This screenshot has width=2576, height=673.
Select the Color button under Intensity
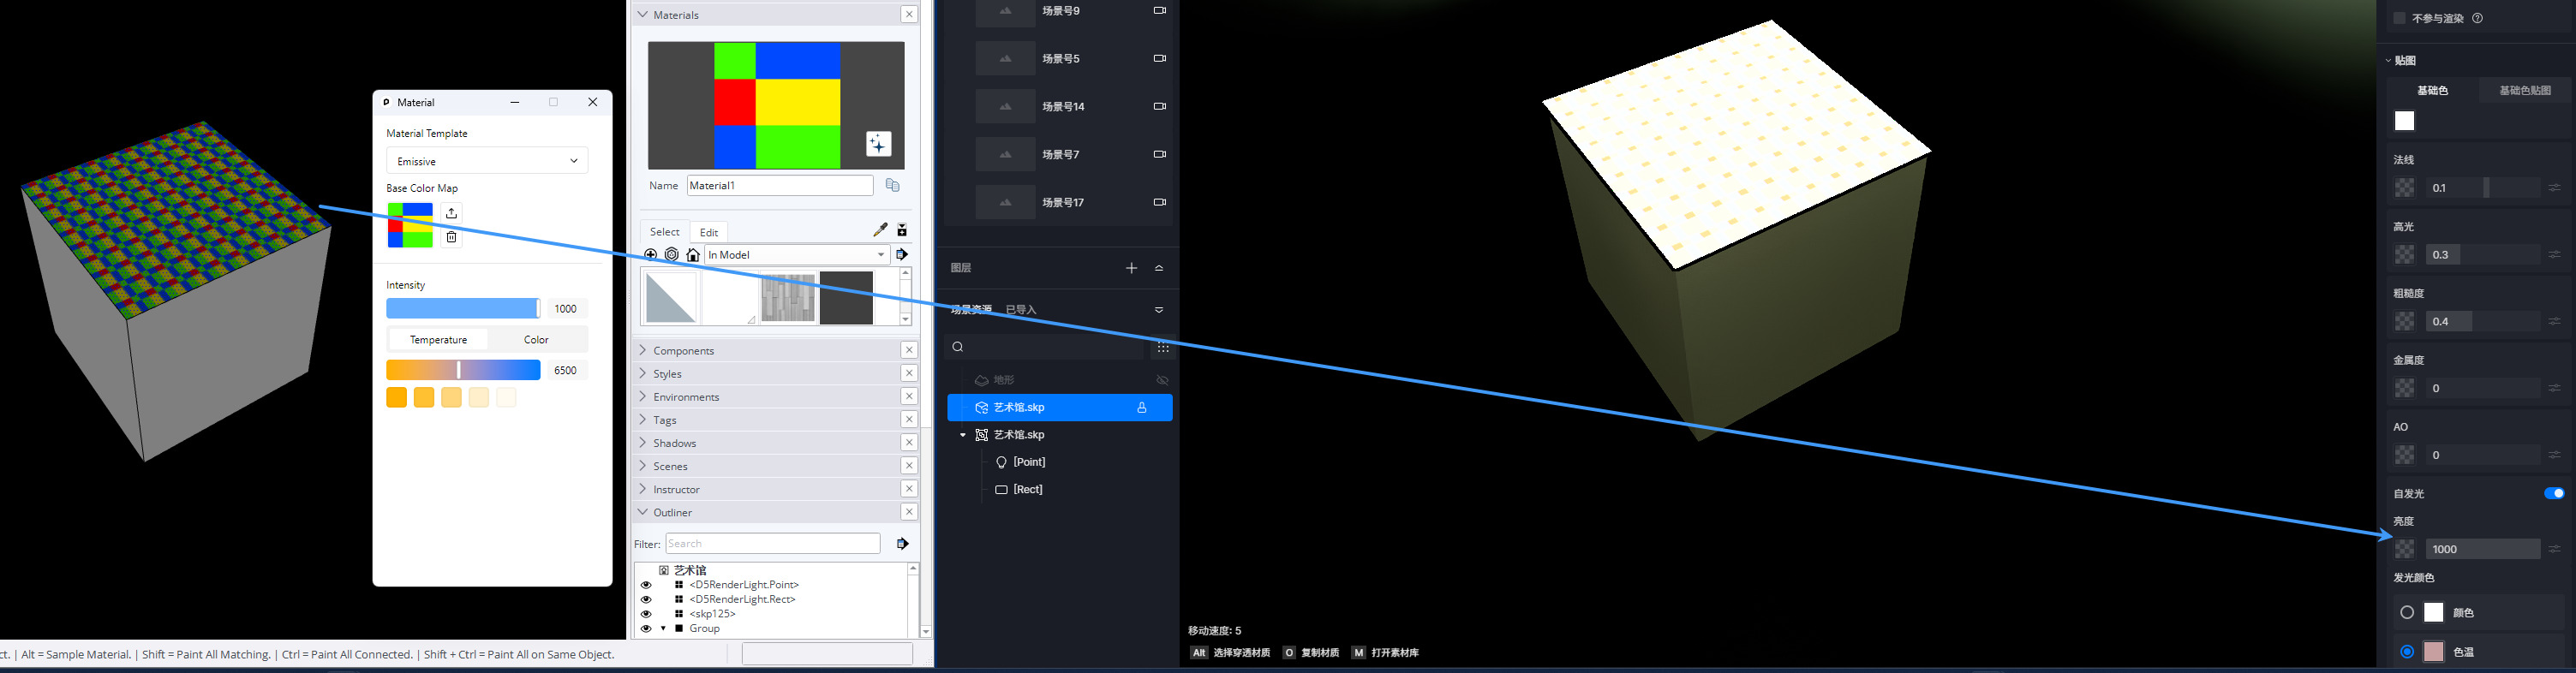536,340
